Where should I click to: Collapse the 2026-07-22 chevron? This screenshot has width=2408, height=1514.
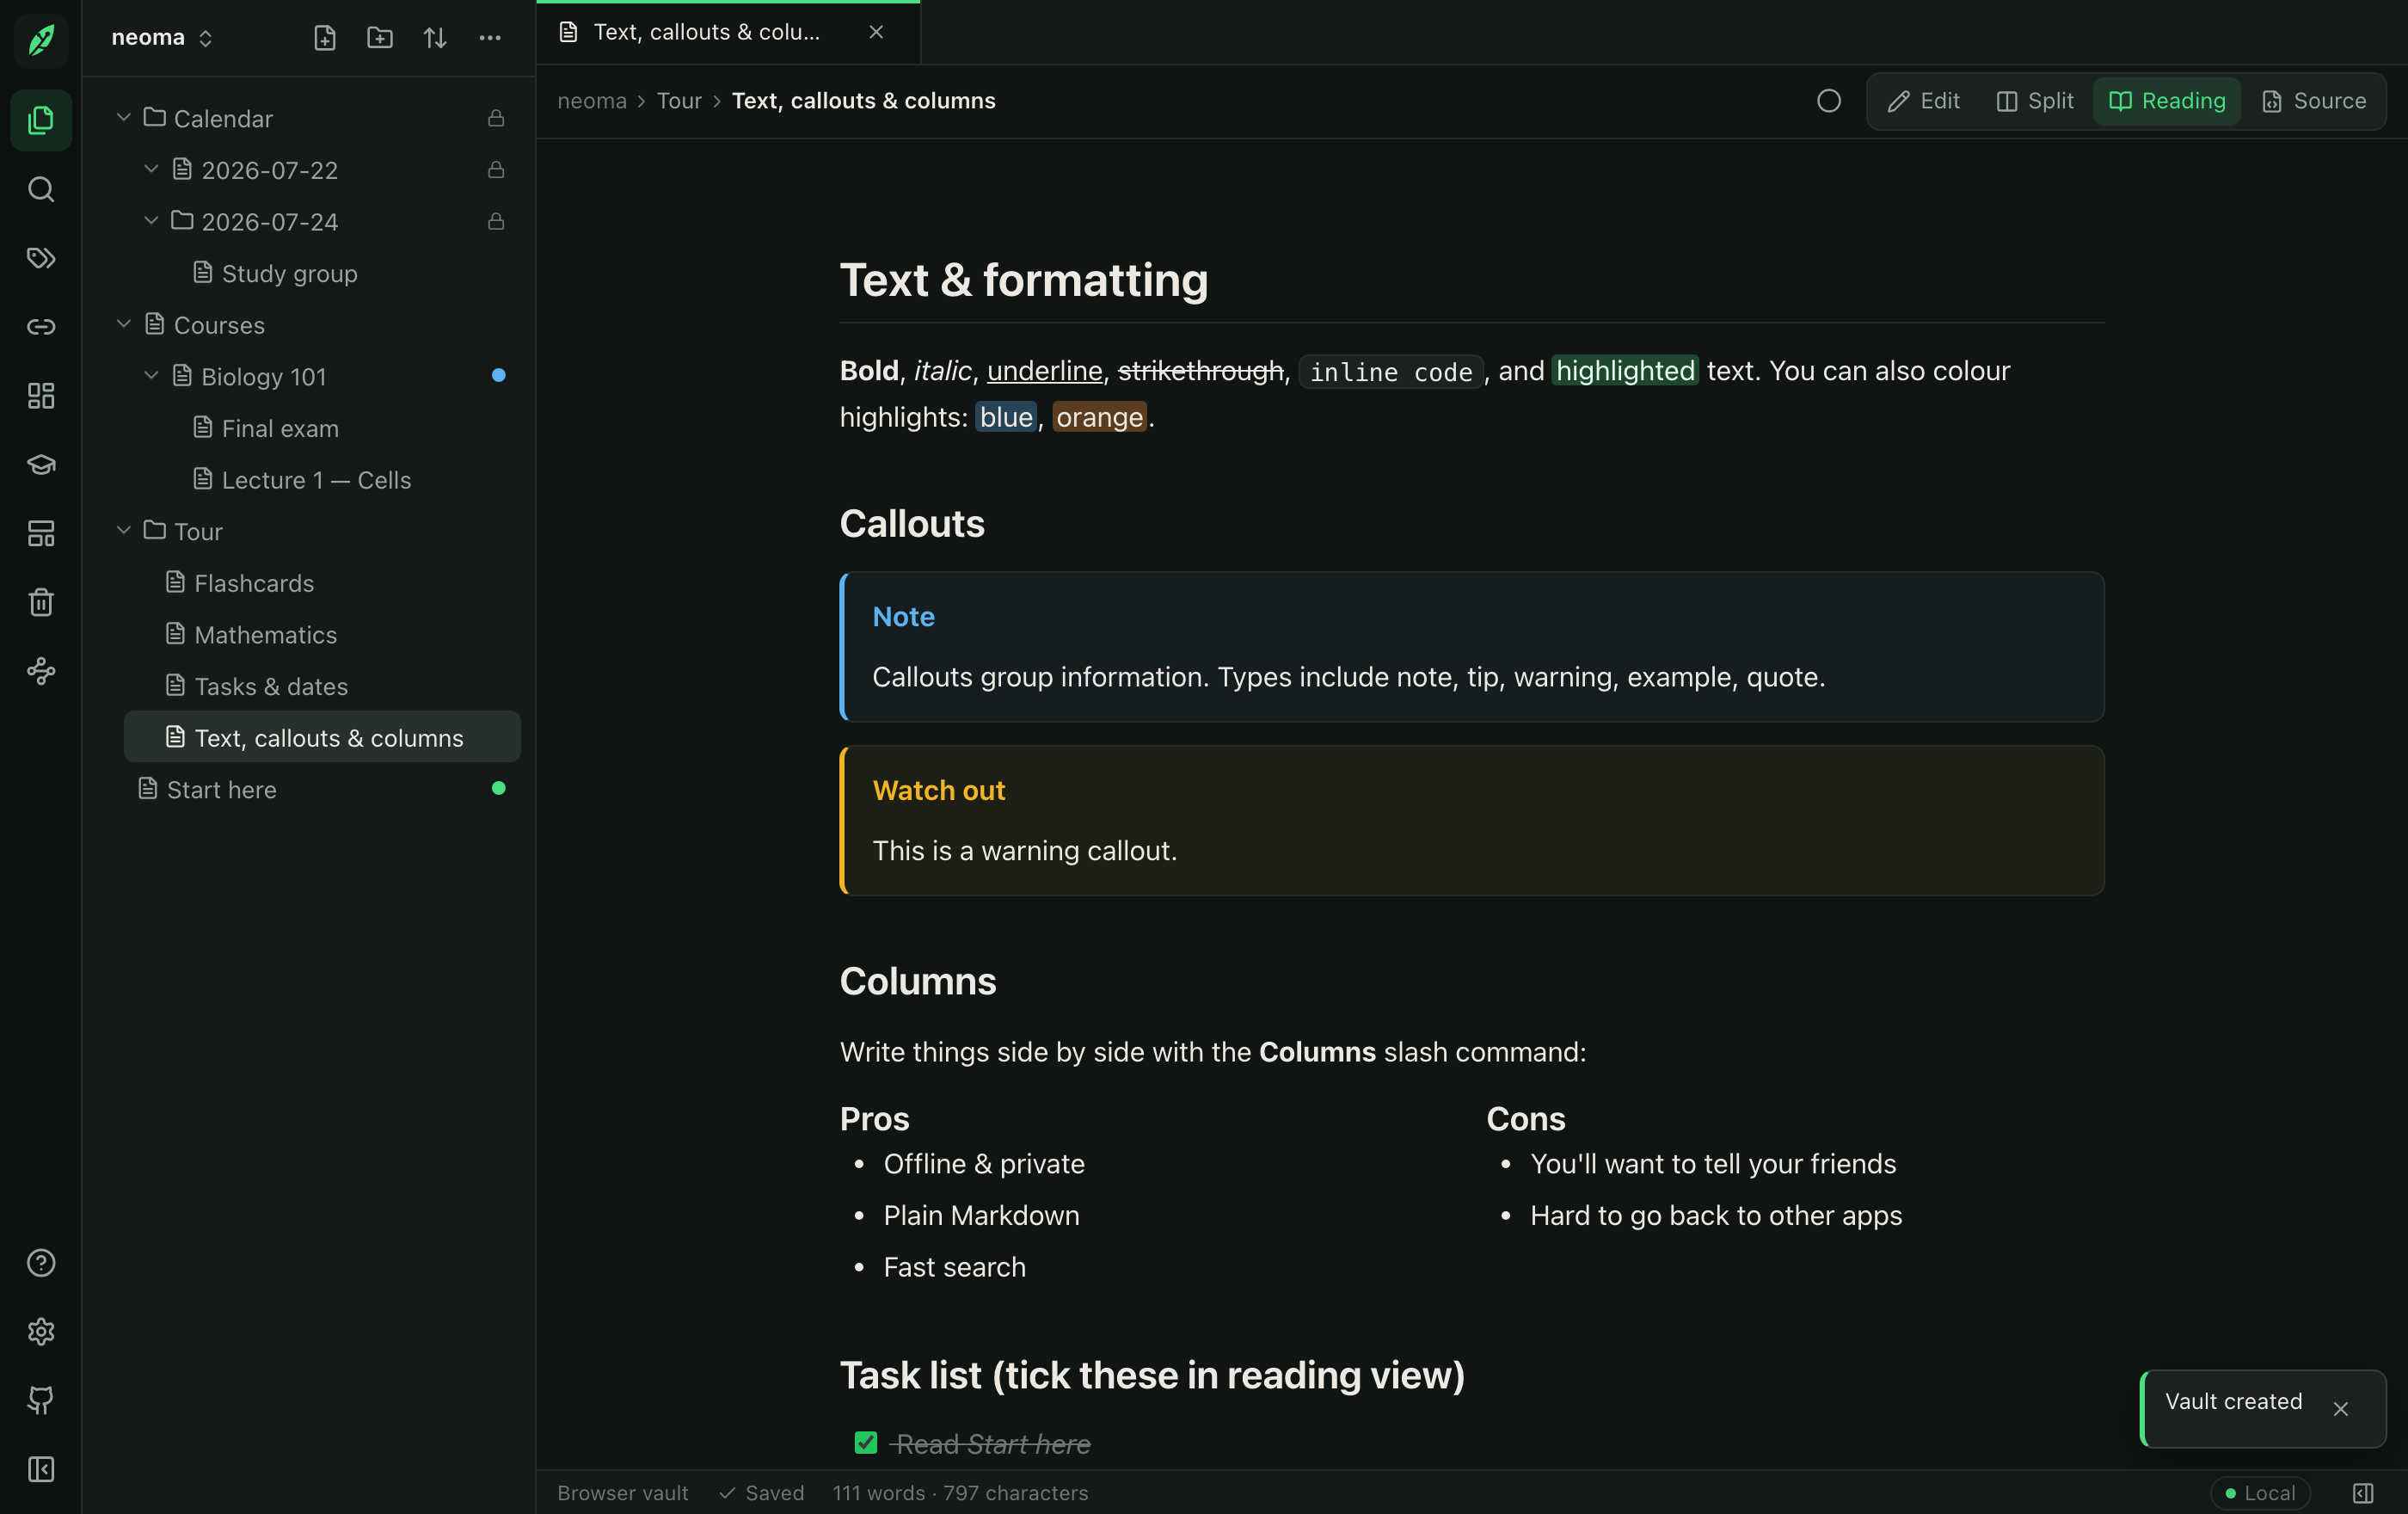pyautogui.click(x=151, y=169)
